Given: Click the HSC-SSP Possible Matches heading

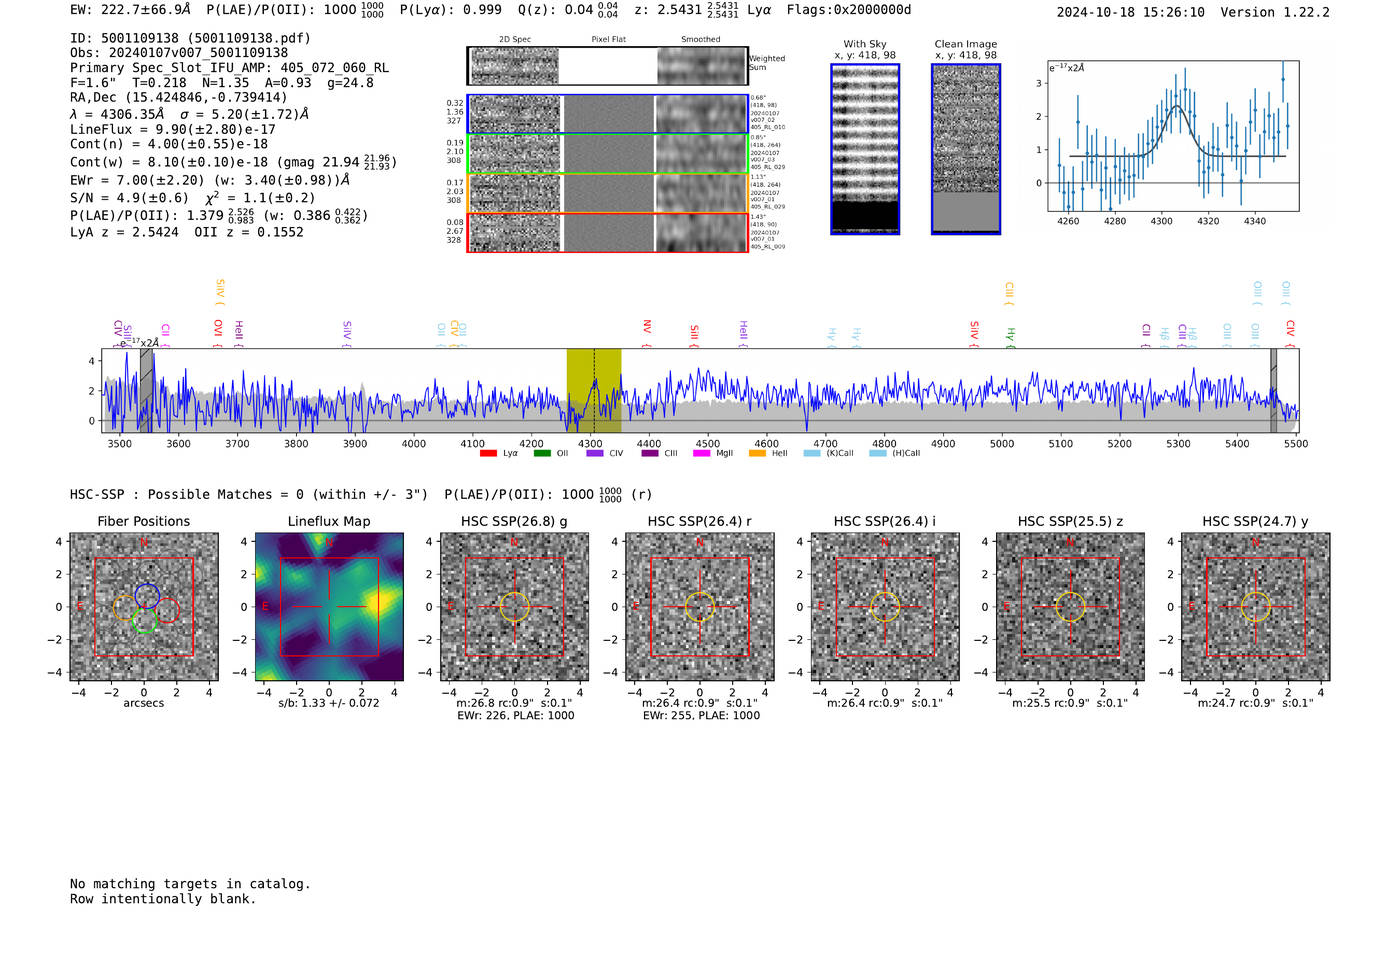Looking at the screenshot, I should coord(249,494).
